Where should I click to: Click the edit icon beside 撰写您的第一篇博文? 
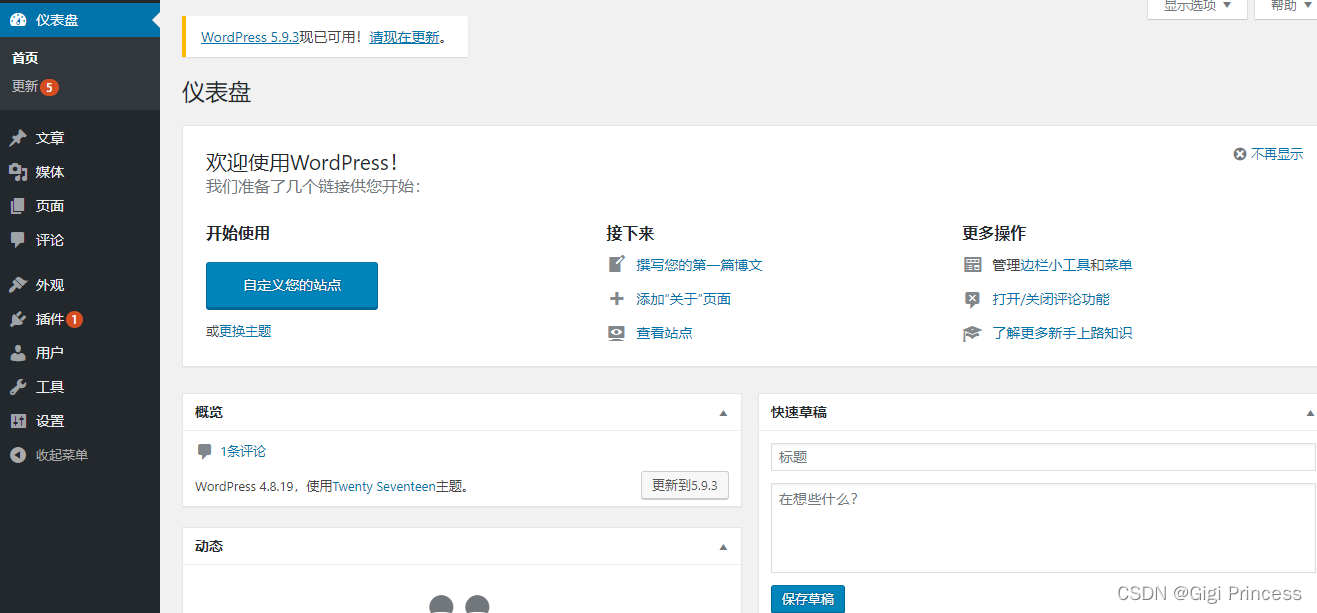coord(617,265)
